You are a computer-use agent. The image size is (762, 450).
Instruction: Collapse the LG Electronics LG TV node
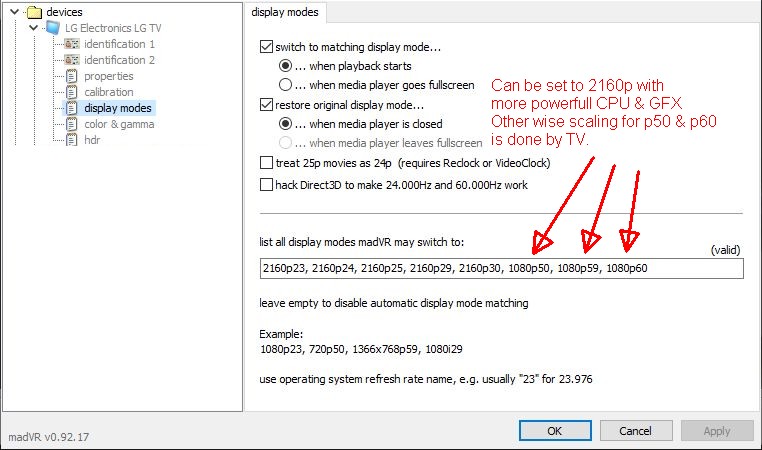click(33, 28)
